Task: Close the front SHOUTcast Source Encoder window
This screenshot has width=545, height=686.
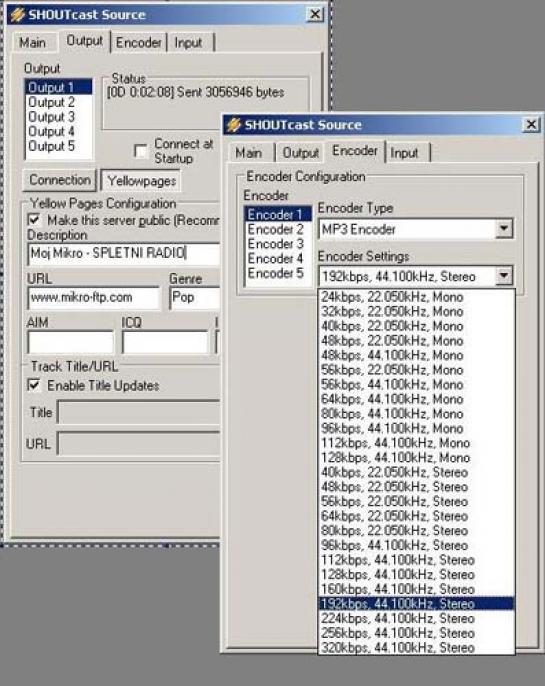Action: [531, 125]
